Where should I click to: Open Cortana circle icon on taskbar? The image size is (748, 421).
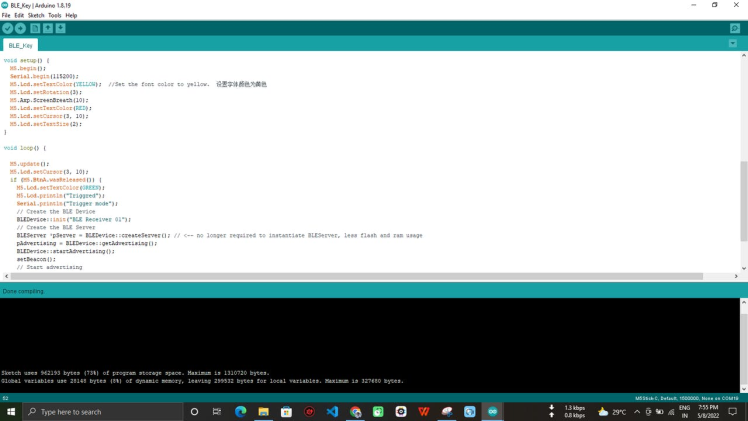pos(194,411)
